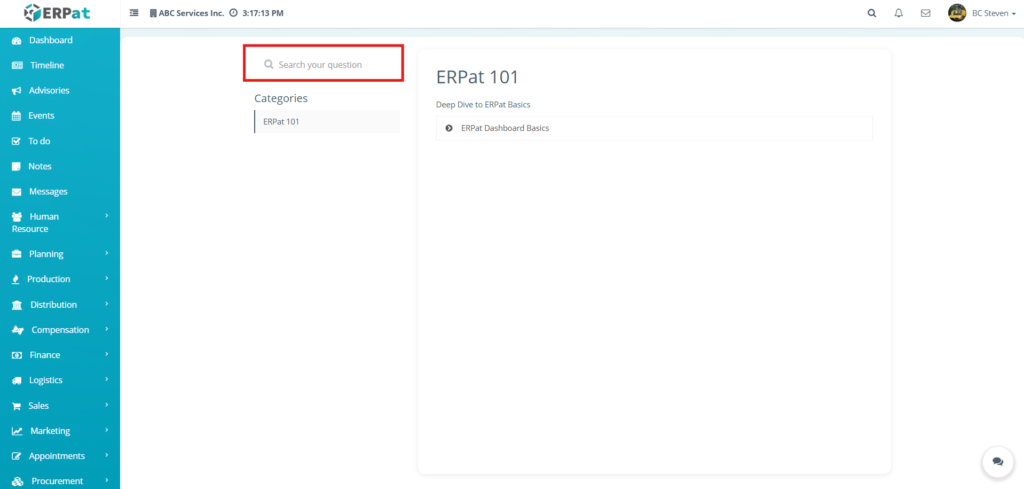Click the magnifier icon in question search

coord(268,65)
